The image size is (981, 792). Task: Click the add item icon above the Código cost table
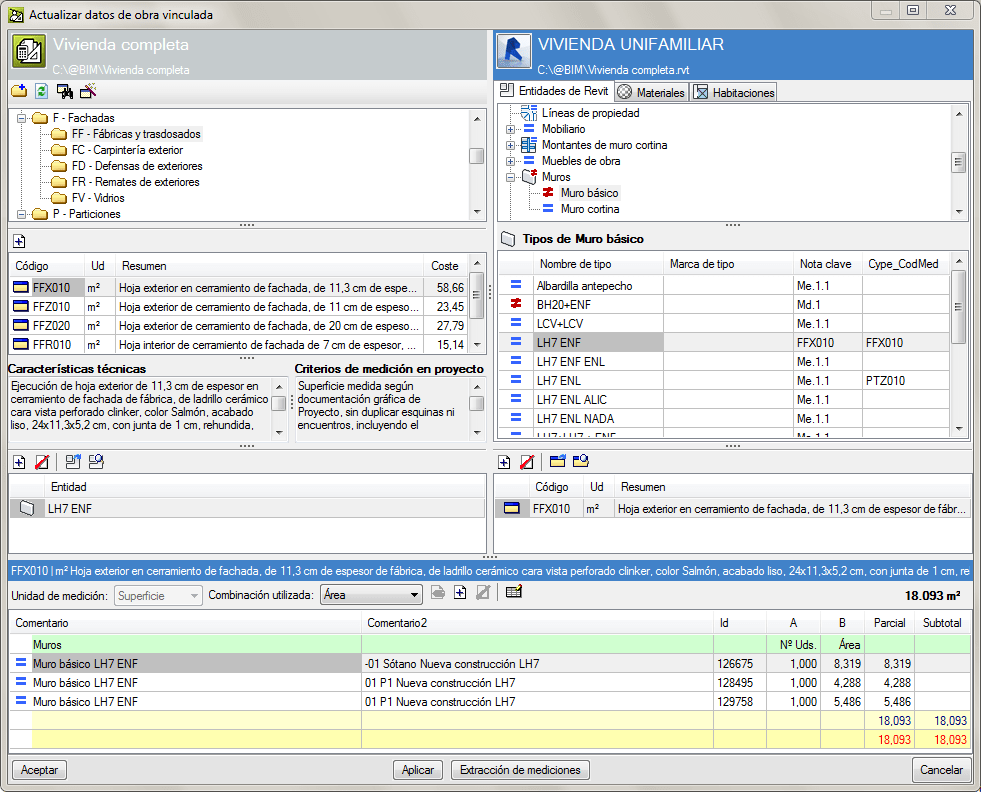pyautogui.click(x=19, y=241)
